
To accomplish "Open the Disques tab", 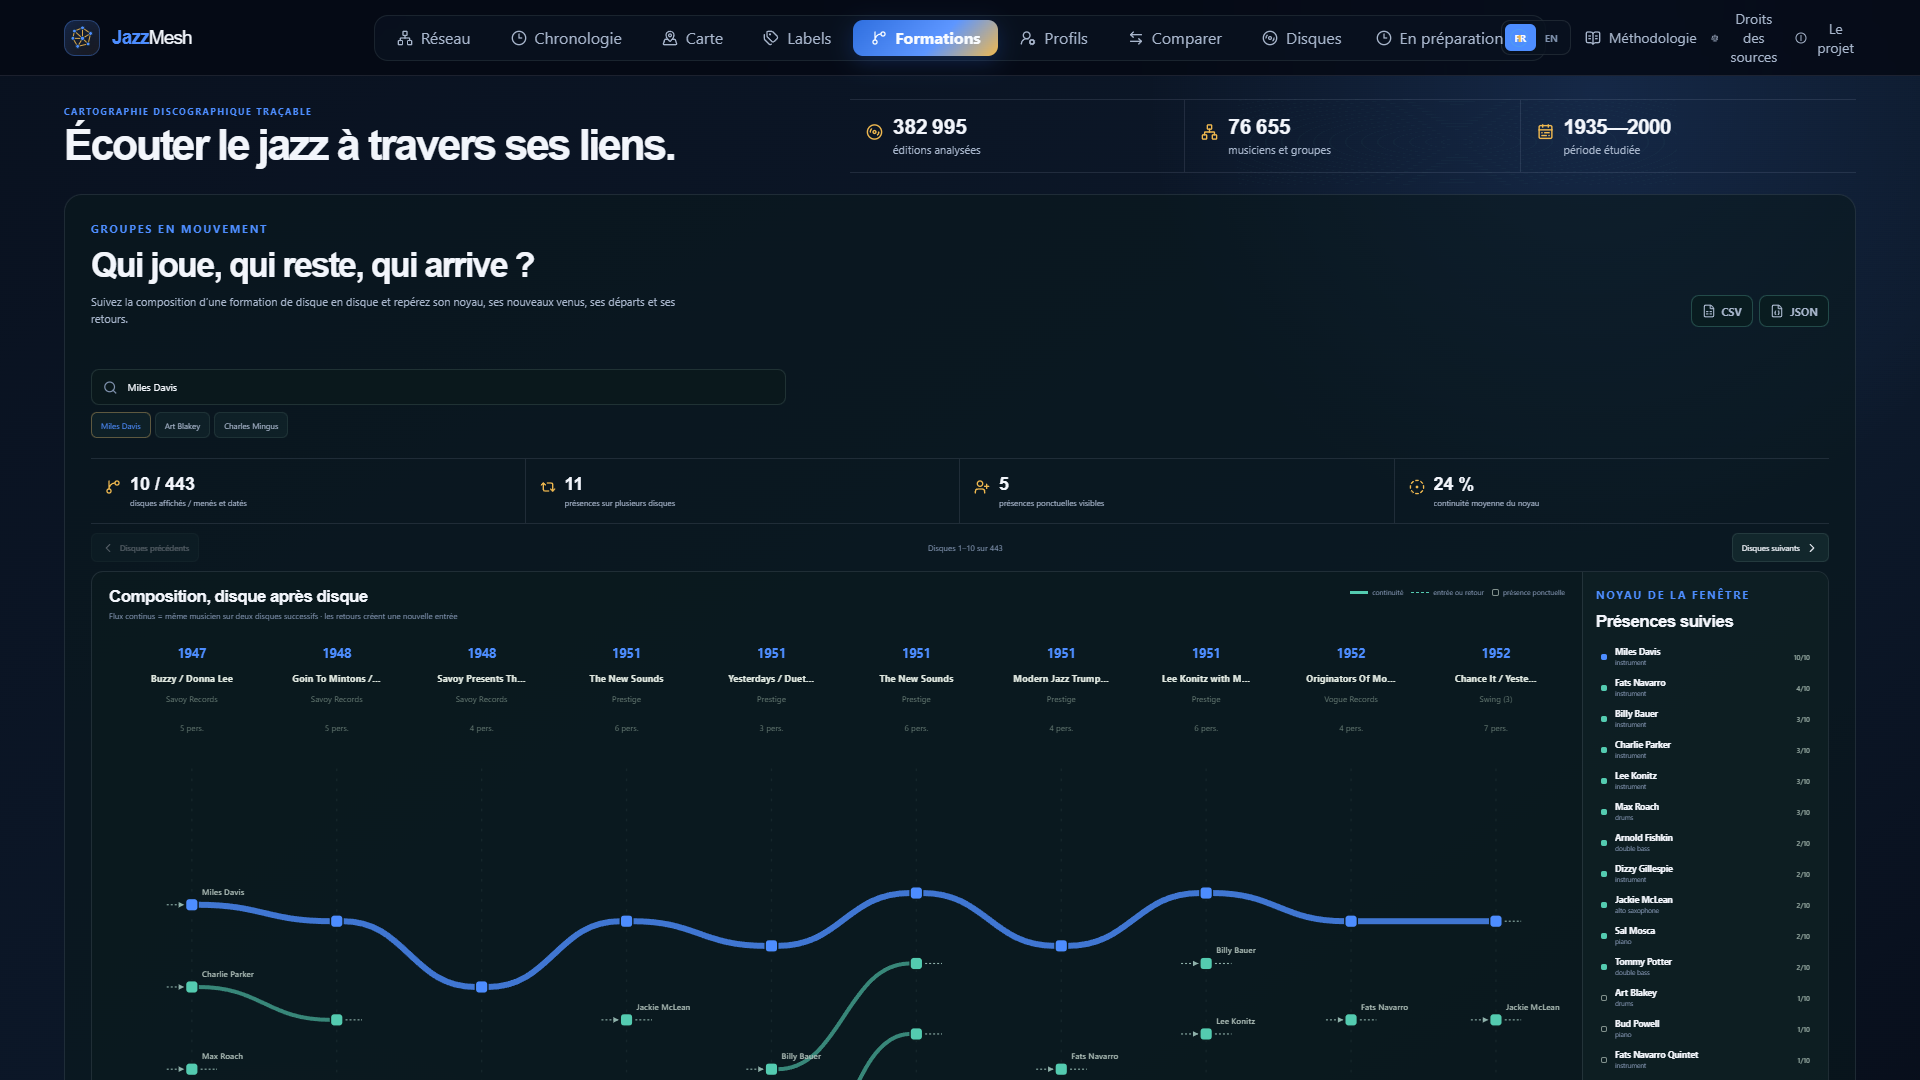I will click(x=1302, y=38).
